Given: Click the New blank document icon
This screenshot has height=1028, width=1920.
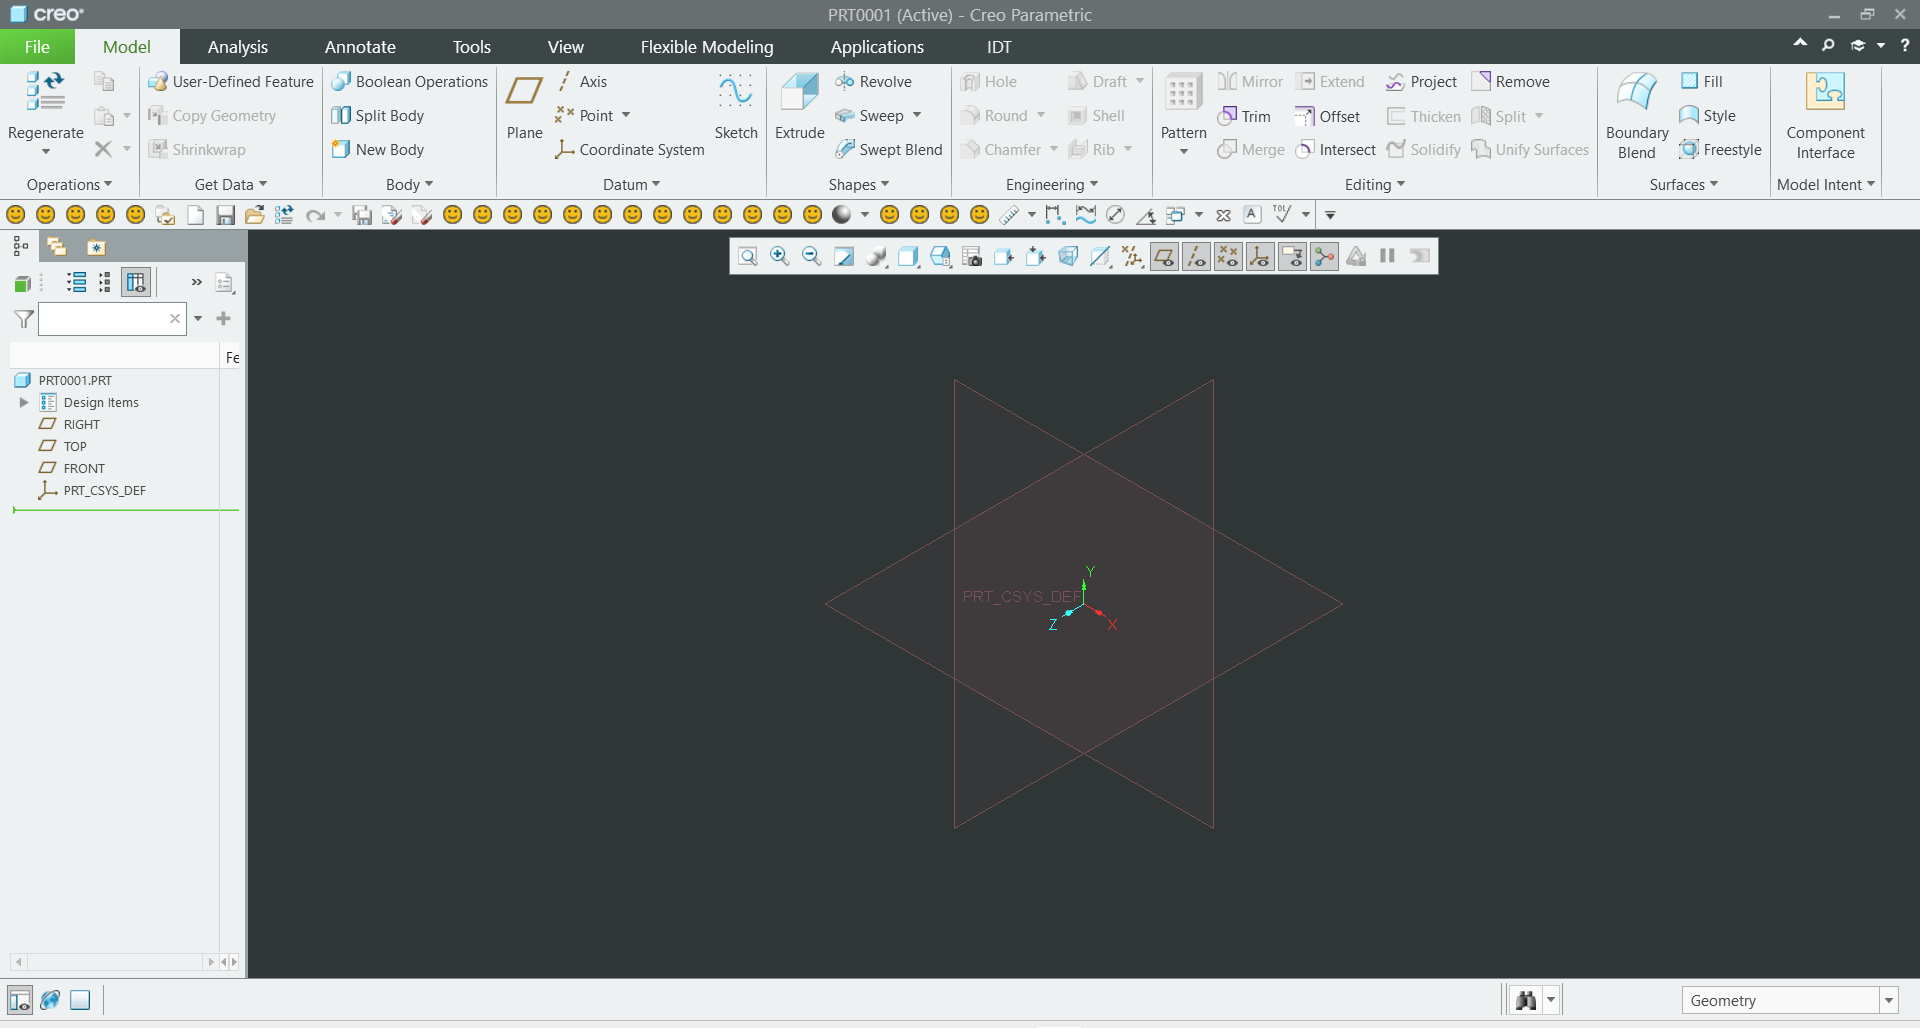Looking at the screenshot, I should pyautogui.click(x=196, y=215).
